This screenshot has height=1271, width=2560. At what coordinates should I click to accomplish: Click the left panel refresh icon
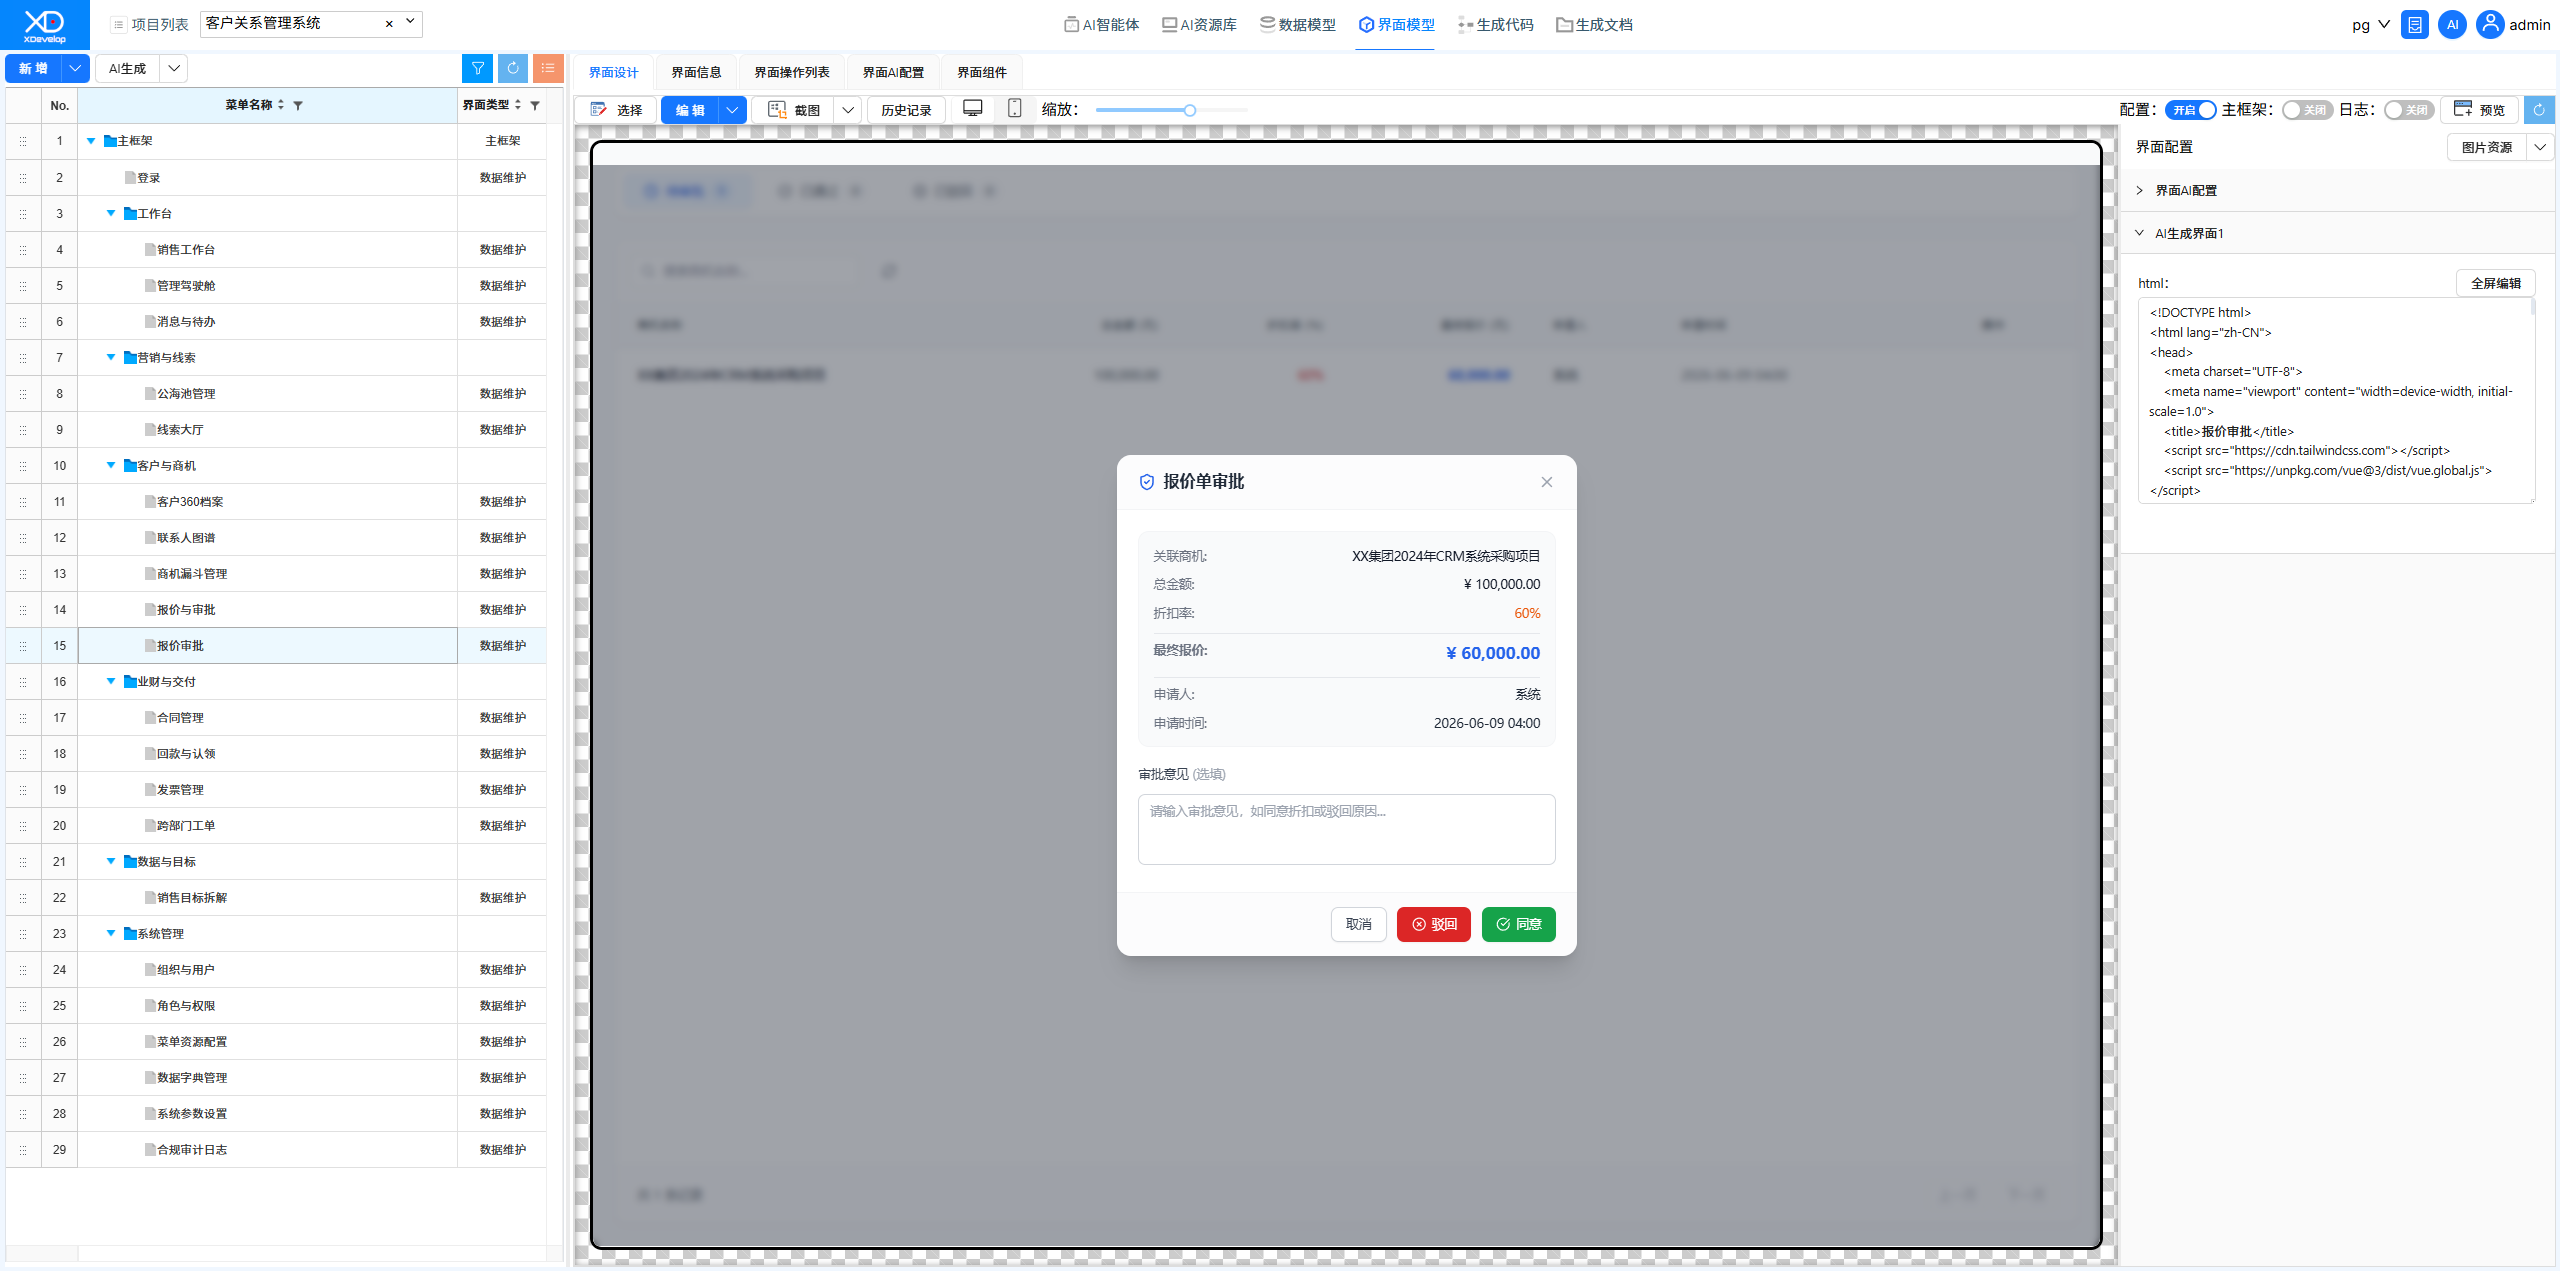pos(513,68)
